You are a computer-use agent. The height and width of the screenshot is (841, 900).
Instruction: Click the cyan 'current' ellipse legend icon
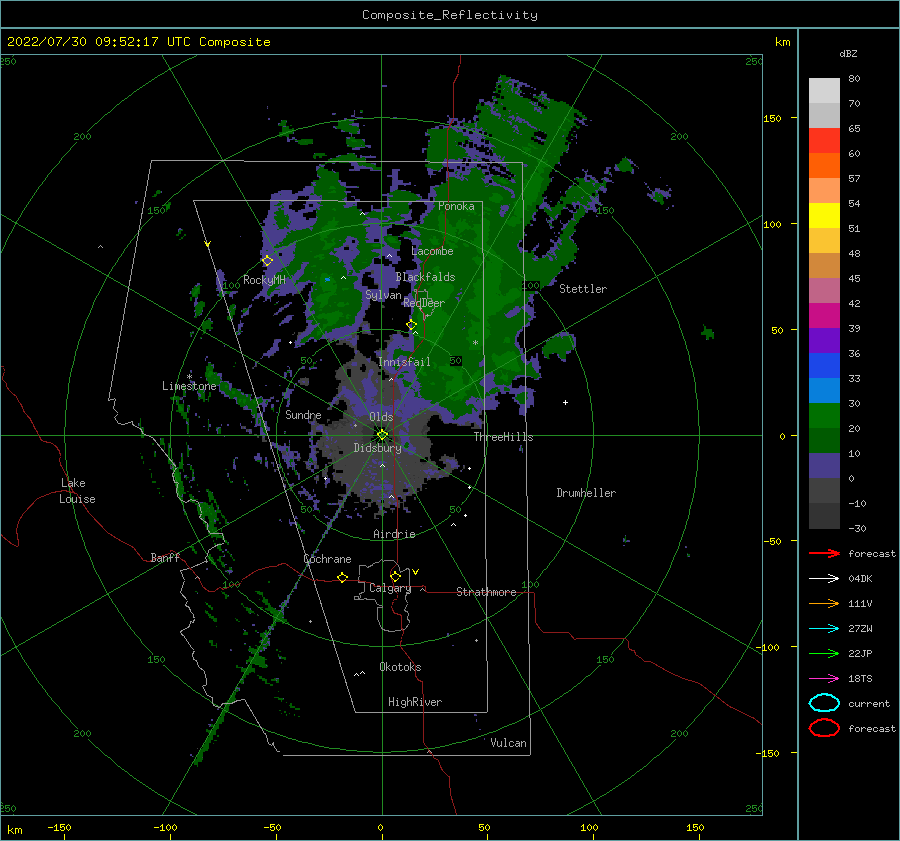[824, 703]
